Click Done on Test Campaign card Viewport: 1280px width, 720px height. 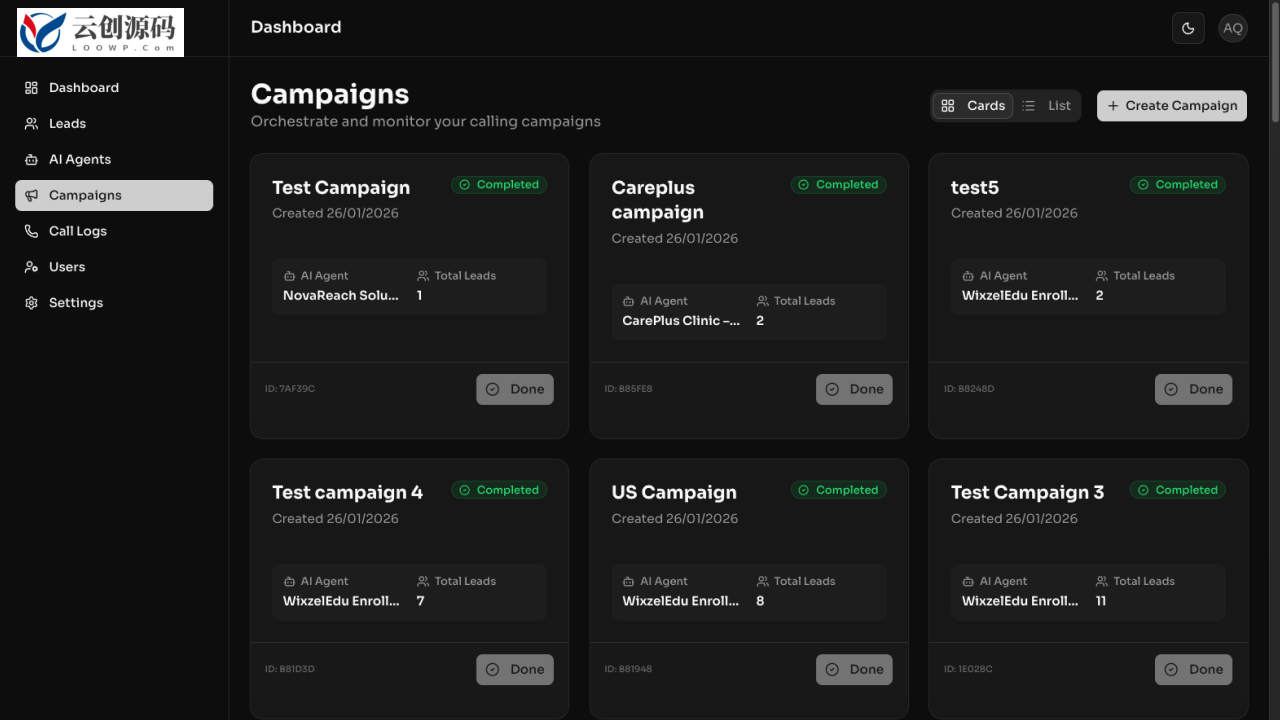pyautogui.click(x=515, y=390)
